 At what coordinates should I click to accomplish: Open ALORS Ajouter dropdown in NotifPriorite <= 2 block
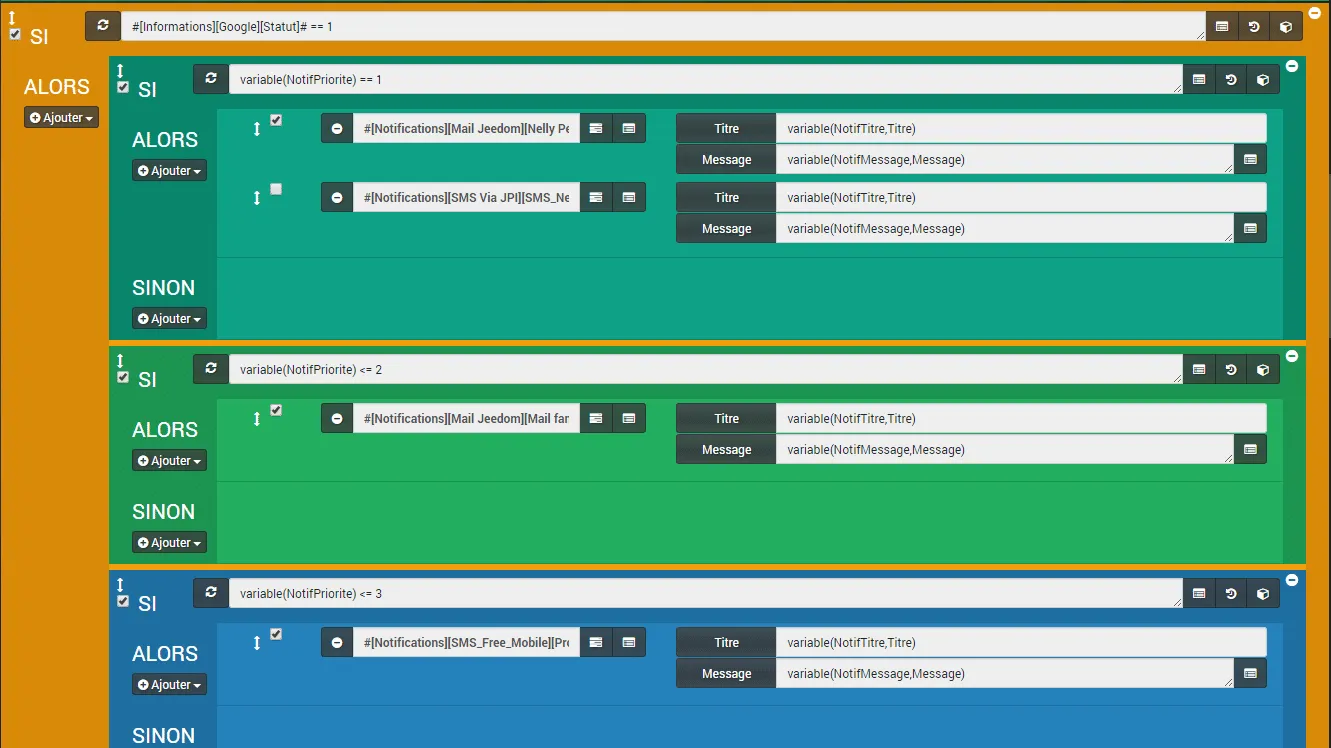(x=170, y=460)
